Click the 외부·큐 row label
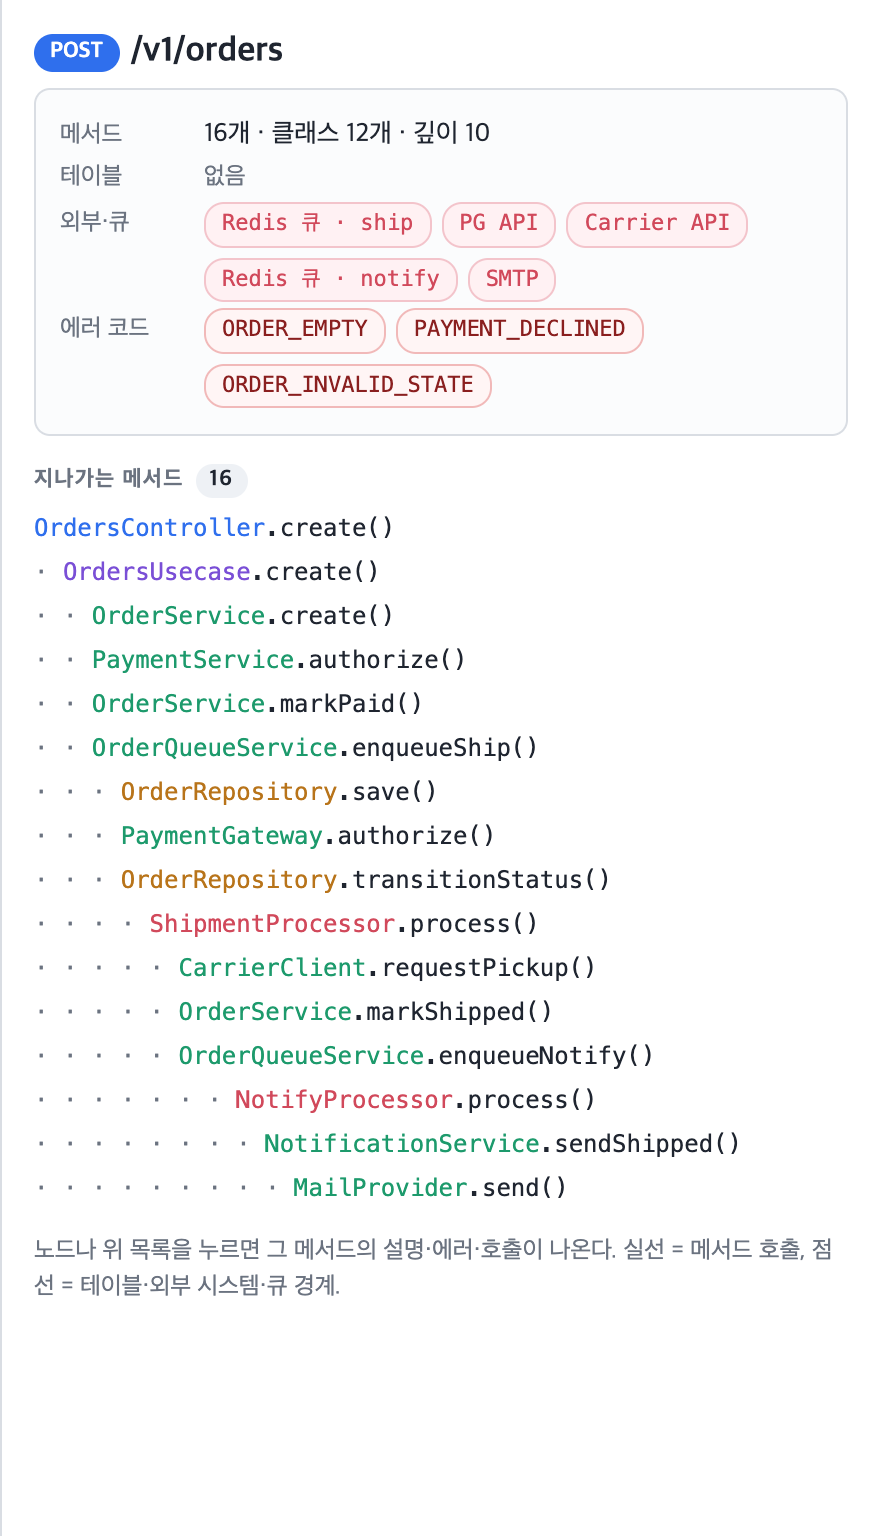 pyautogui.click(x=95, y=221)
